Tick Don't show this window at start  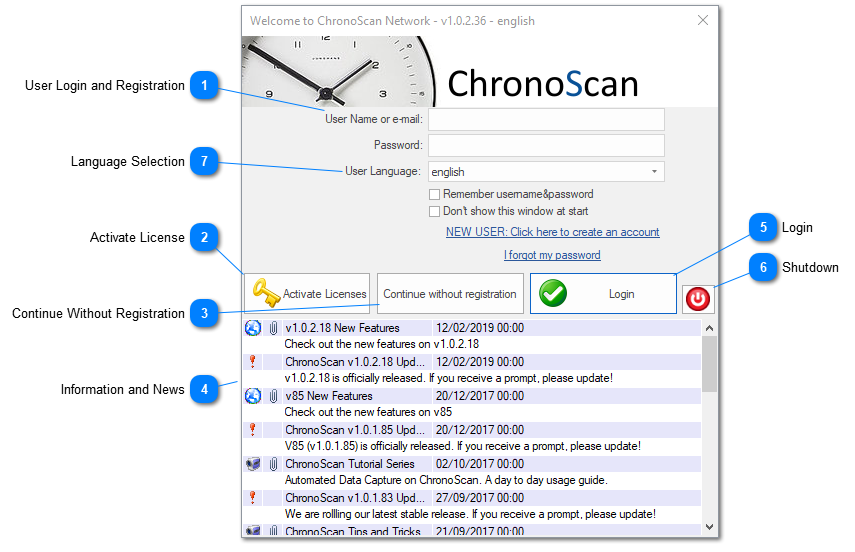[x=435, y=211]
